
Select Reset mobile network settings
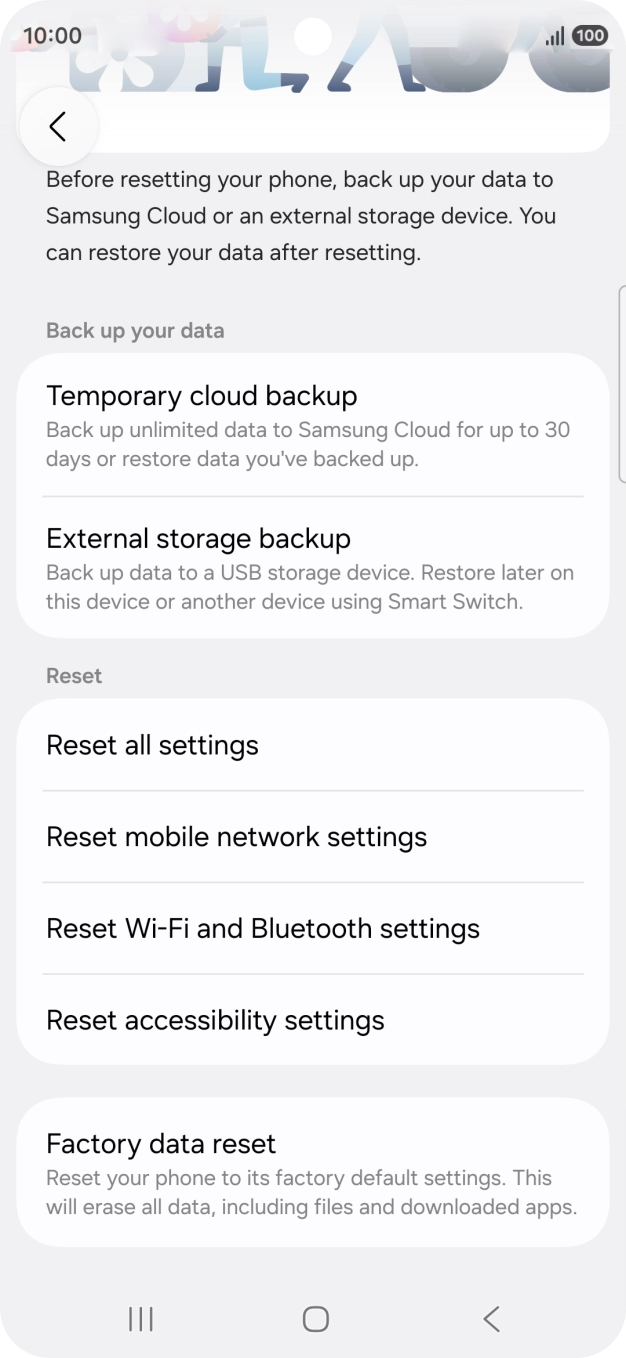pos(313,837)
